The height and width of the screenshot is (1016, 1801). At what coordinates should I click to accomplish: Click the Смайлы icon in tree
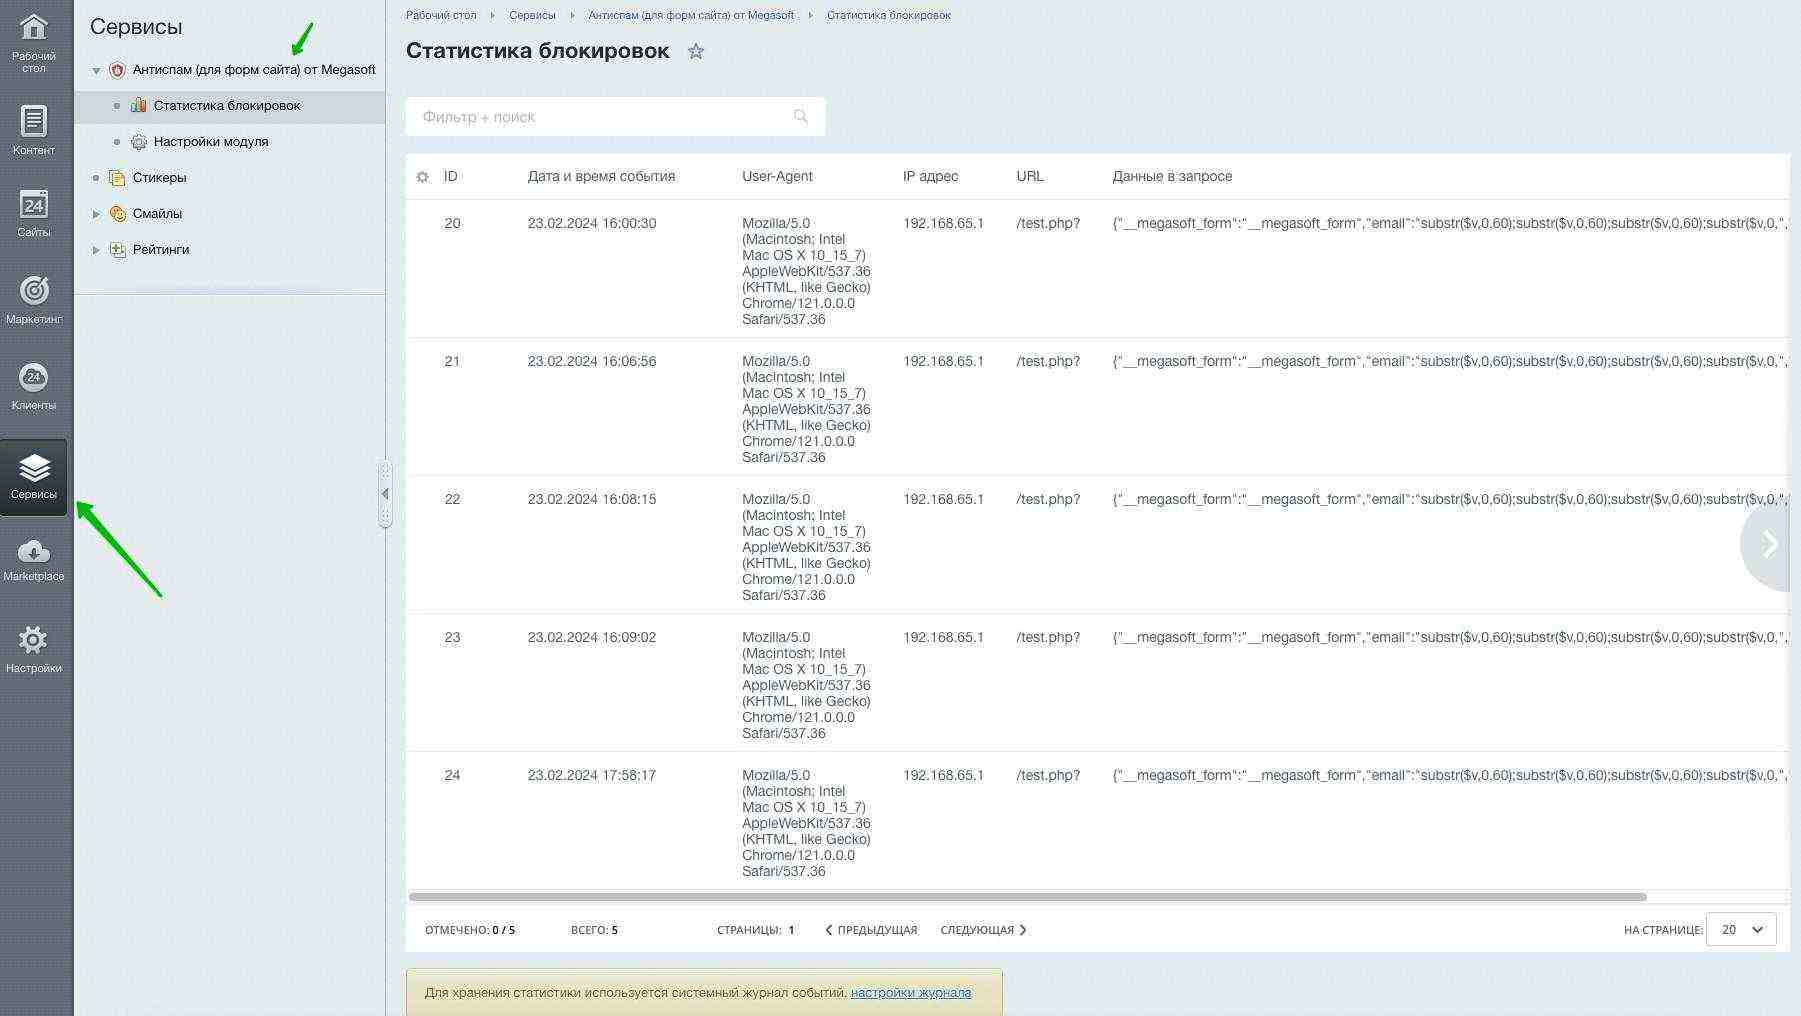[117, 214]
